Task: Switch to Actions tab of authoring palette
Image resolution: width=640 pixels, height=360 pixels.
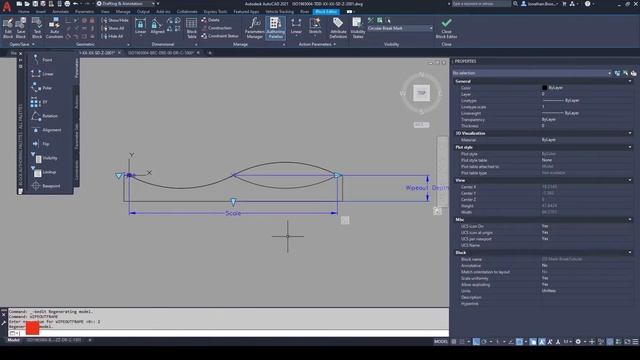Action: coord(76,102)
